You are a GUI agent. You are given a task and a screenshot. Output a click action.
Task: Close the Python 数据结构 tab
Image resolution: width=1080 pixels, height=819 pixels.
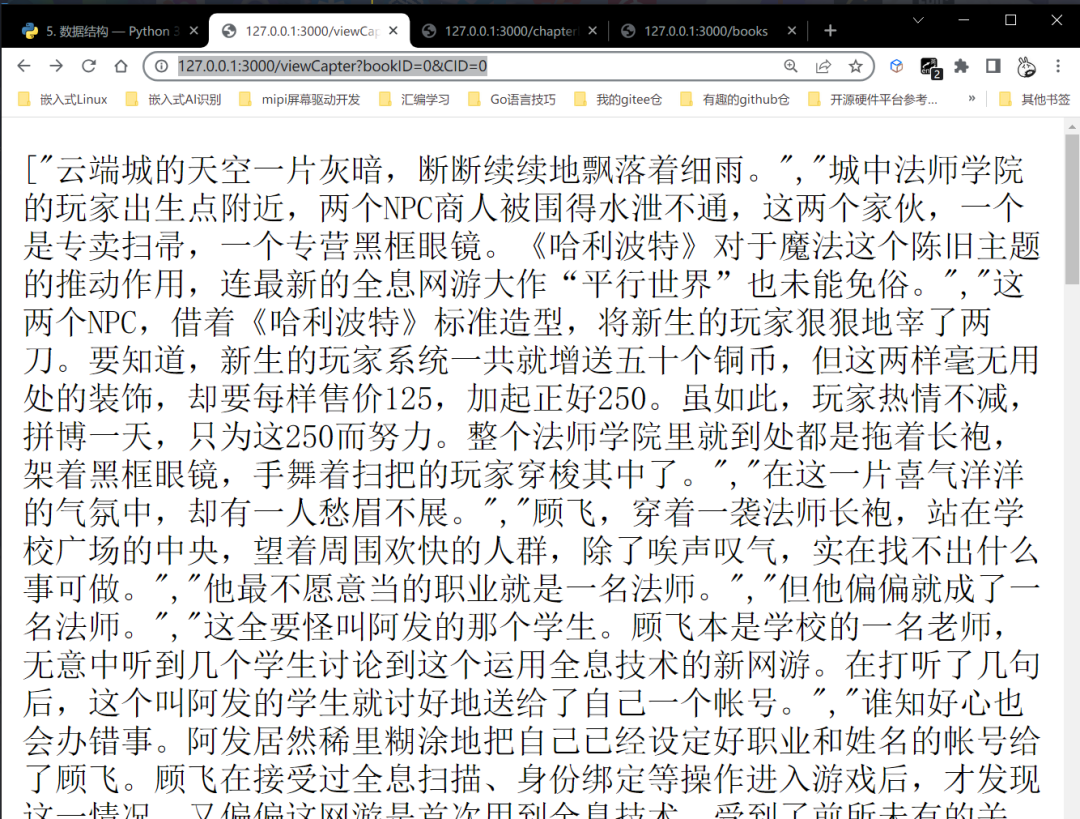point(194,31)
